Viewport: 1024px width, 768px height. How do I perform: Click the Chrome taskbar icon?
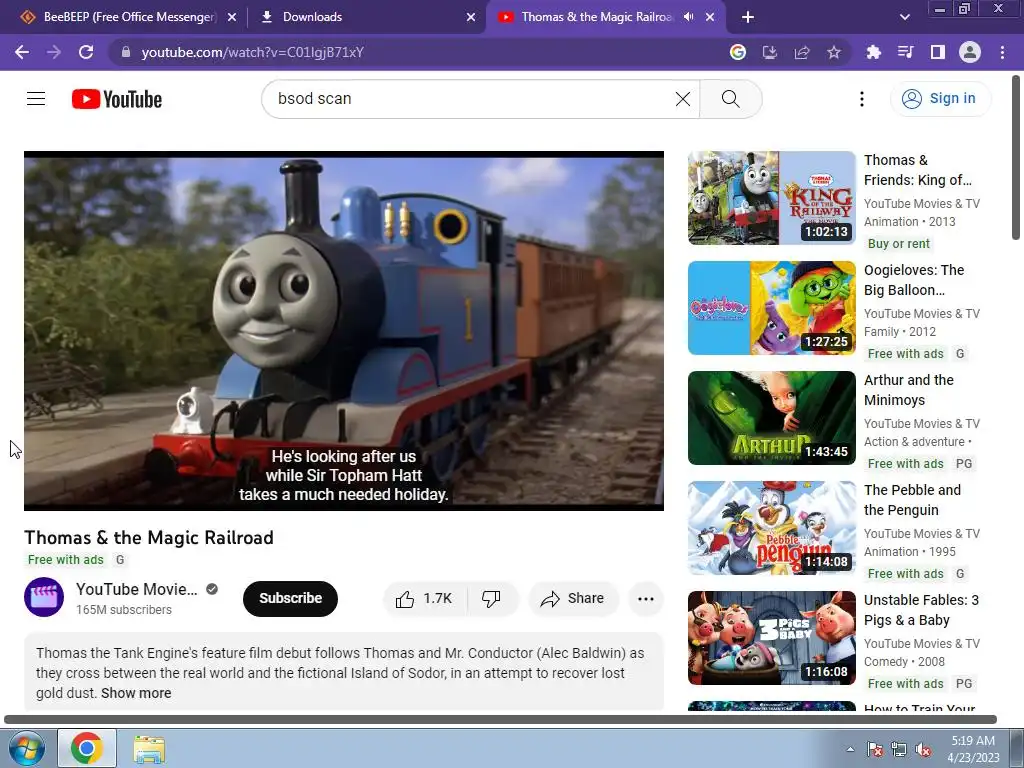(x=87, y=748)
